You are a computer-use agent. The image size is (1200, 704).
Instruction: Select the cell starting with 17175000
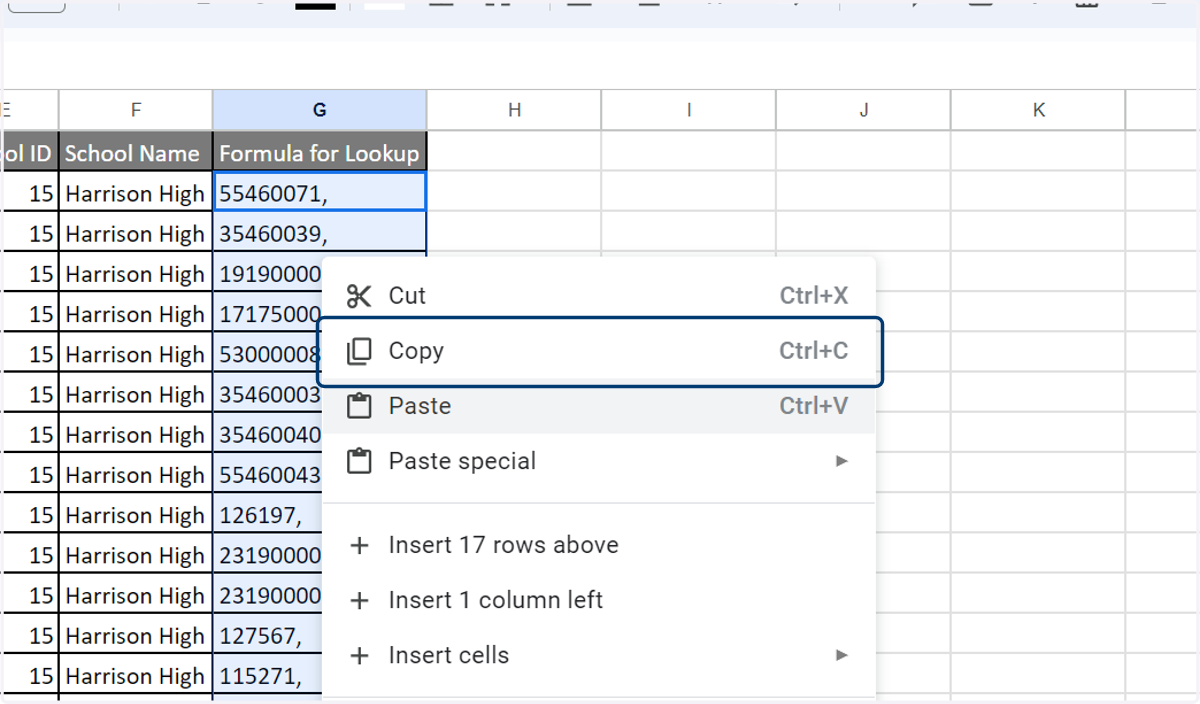[x=268, y=314]
